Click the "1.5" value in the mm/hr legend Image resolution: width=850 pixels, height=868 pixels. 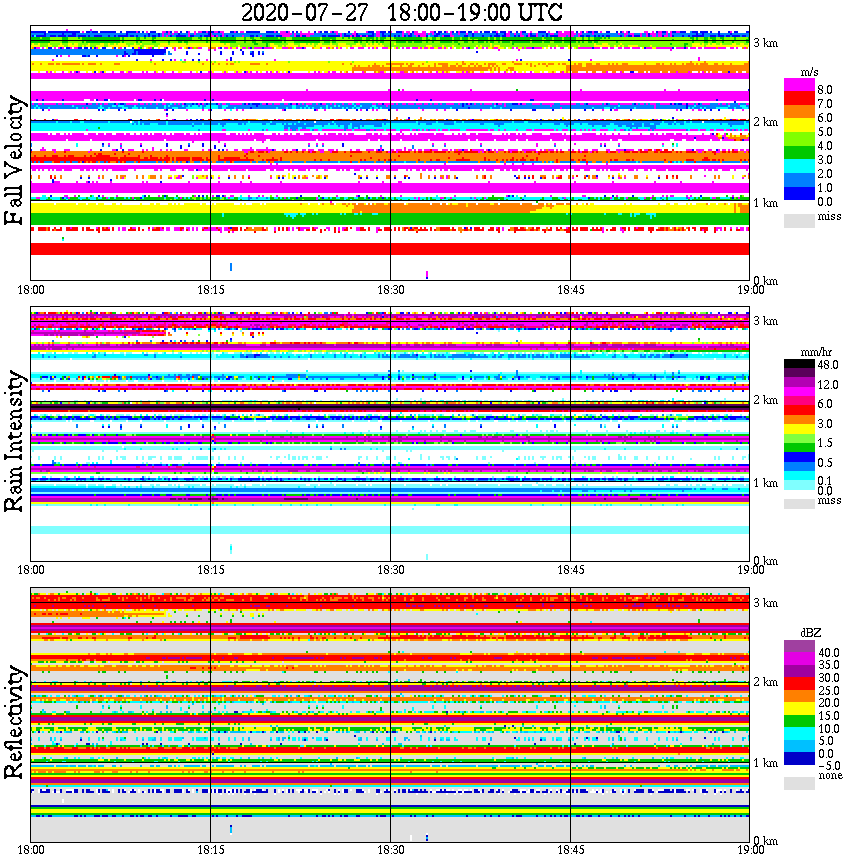(x=825, y=442)
